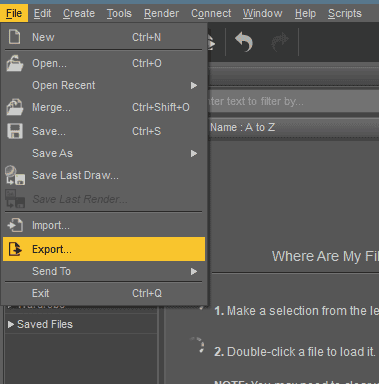This screenshot has width=379, height=384.
Task: Choose Import... from the File menu
Action: tap(104, 225)
